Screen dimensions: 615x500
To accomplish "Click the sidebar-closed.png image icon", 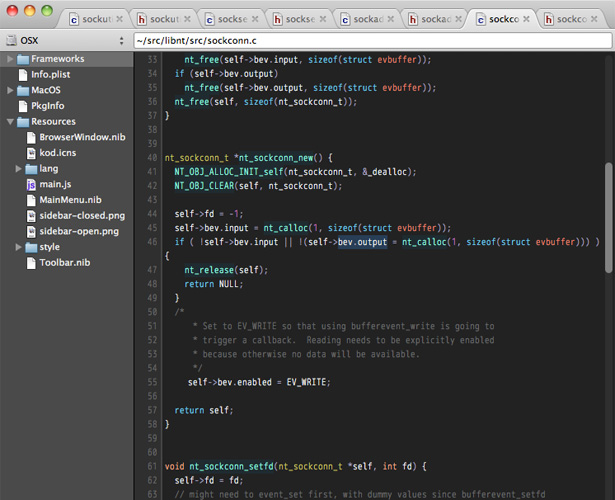I will point(31,216).
